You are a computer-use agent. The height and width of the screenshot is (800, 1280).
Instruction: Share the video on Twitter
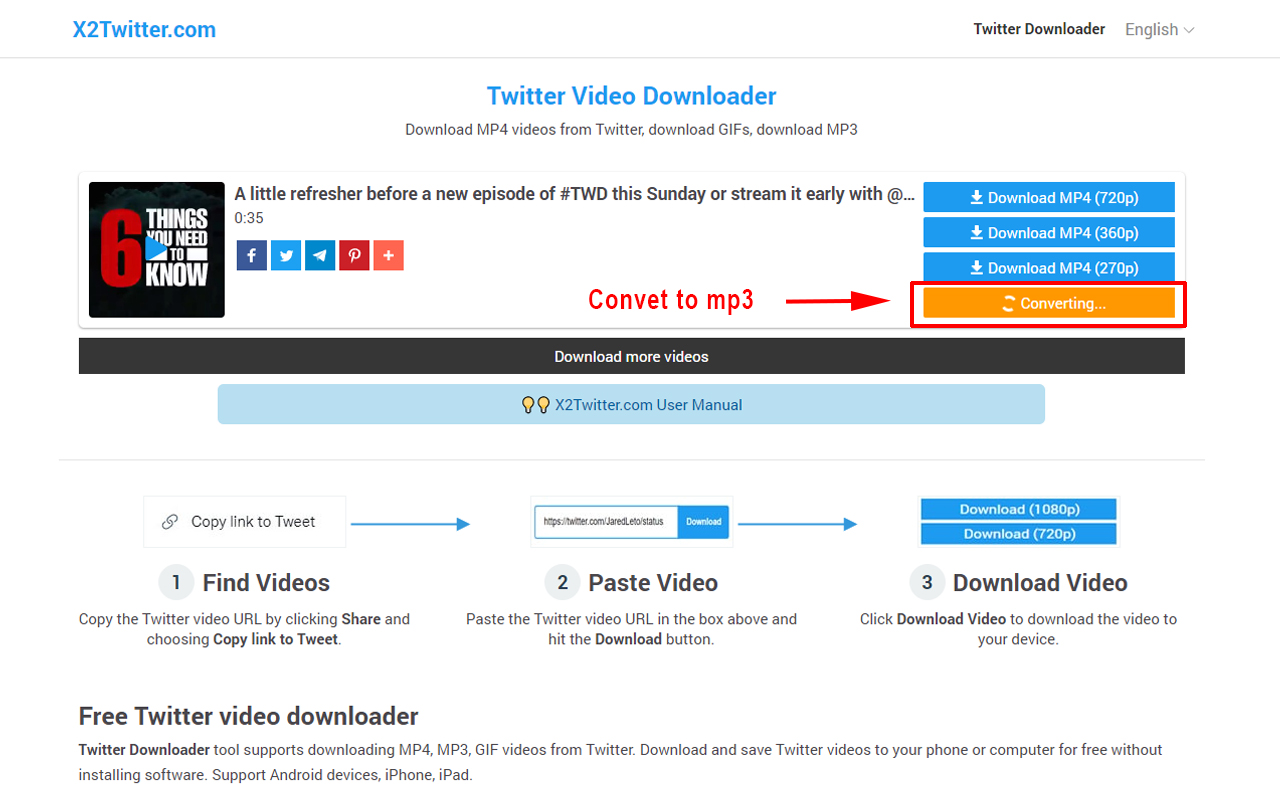click(285, 255)
